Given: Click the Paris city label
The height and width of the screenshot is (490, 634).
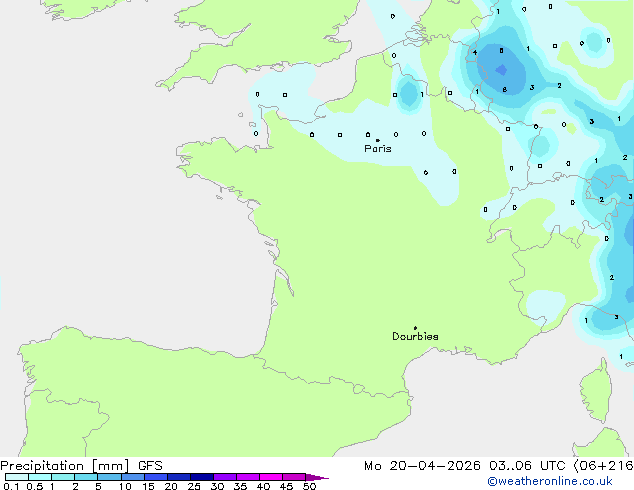Looking at the screenshot, I should pyautogui.click(x=378, y=148).
